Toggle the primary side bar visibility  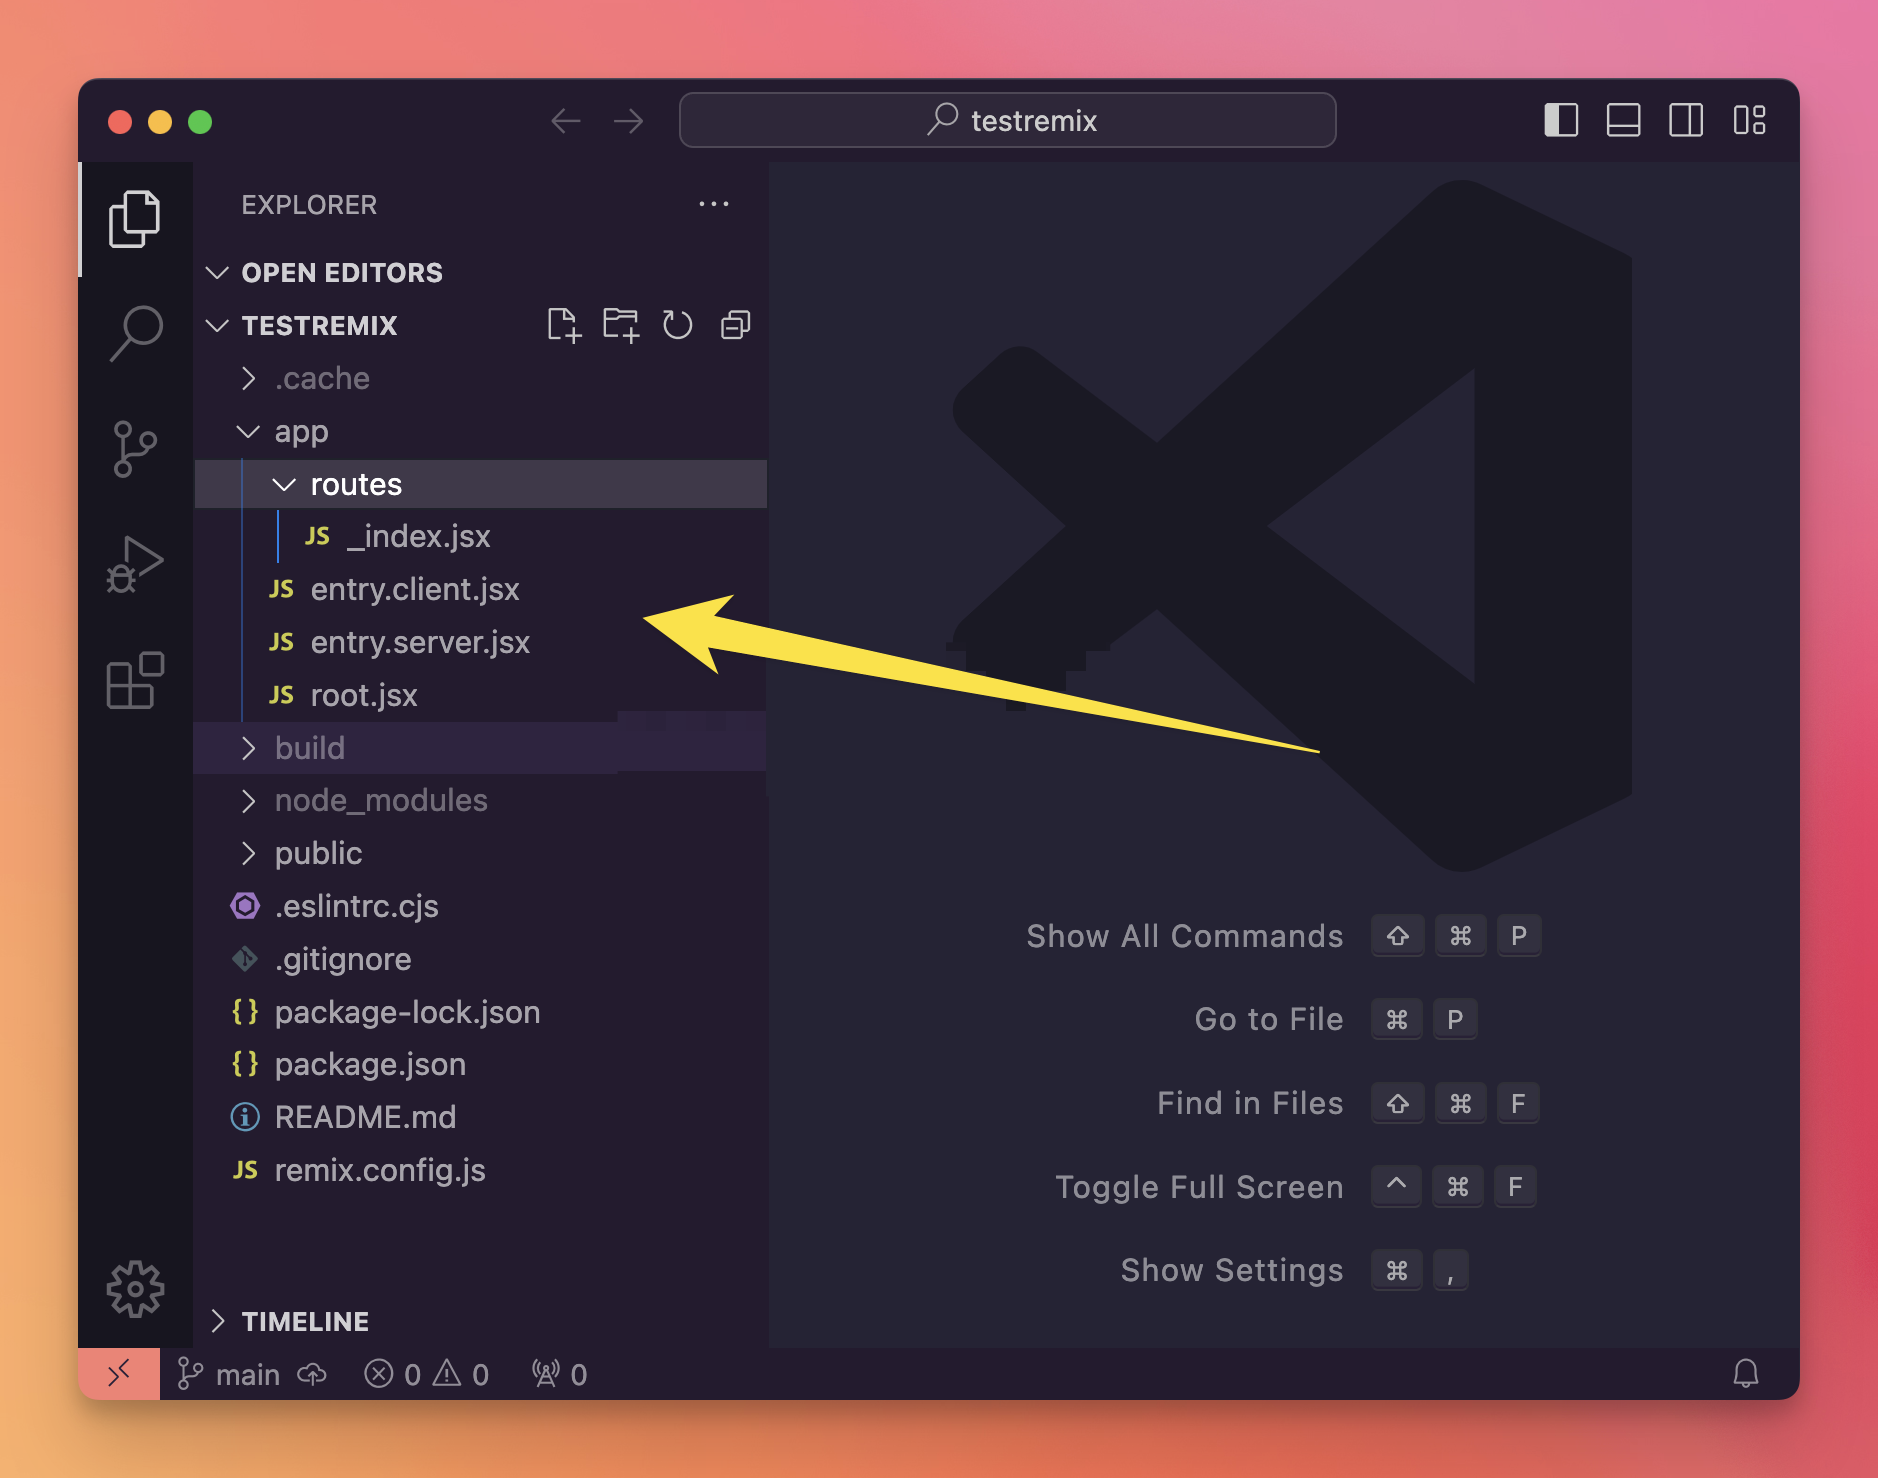pyautogui.click(x=1561, y=121)
